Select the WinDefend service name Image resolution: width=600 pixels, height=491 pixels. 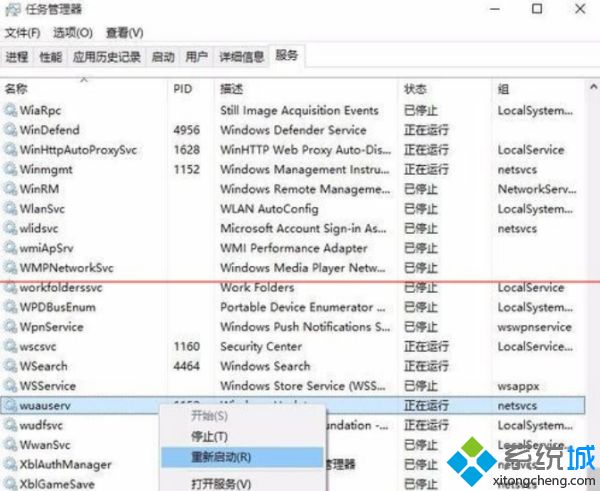click(50, 130)
